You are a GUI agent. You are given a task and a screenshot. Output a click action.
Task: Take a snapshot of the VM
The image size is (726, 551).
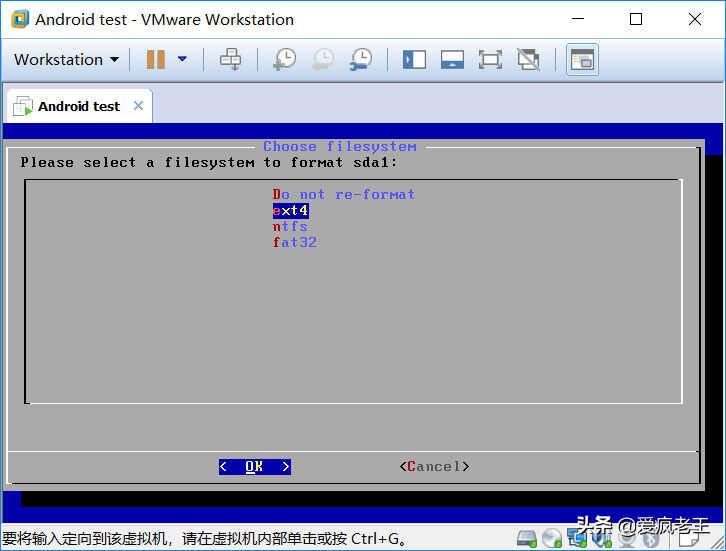285,60
